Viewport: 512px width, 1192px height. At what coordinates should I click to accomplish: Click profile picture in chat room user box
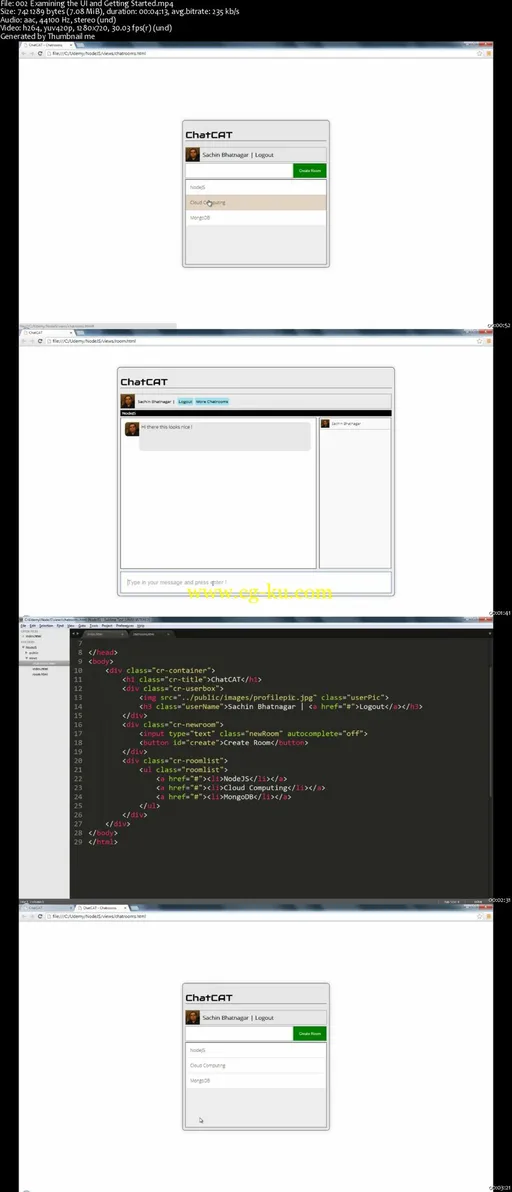128,401
